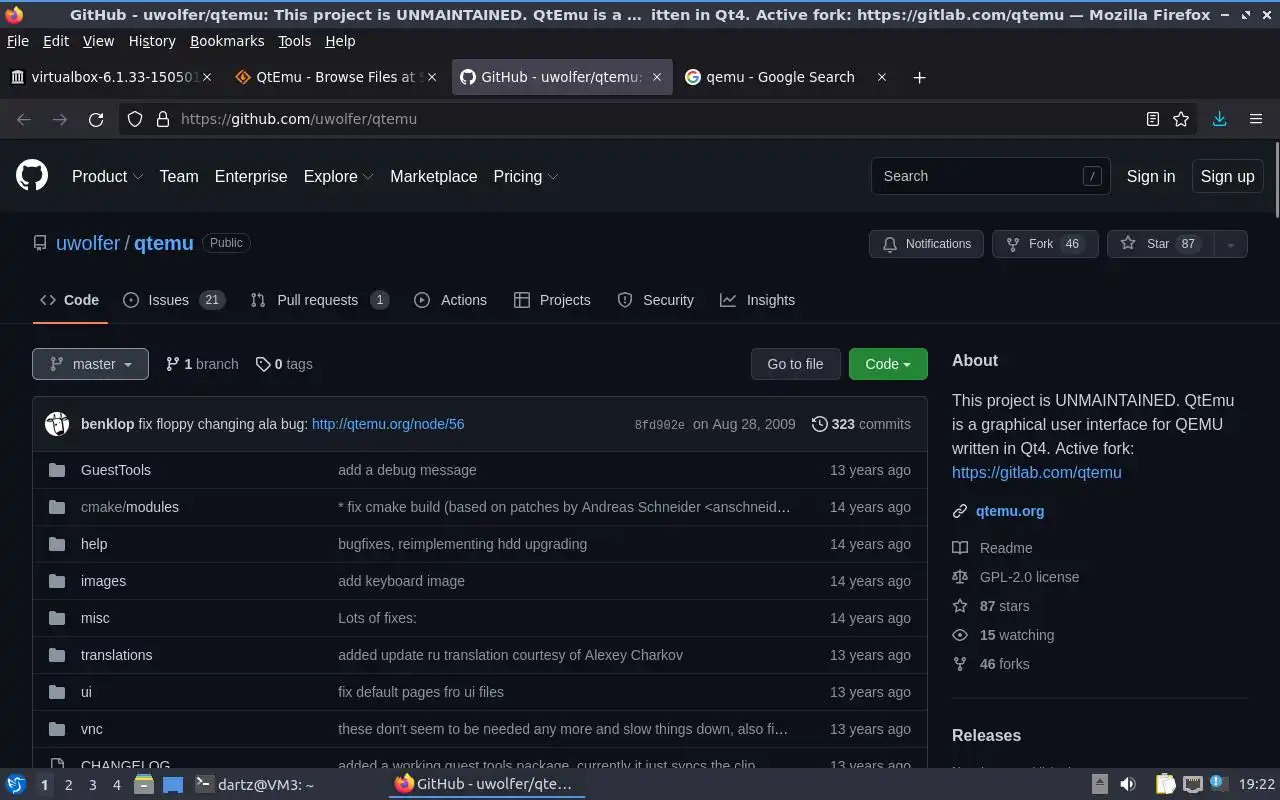The width and height of the screenshot is (1280, 800).
Task: Close the qemu Google Search tab
Action: 881,77
